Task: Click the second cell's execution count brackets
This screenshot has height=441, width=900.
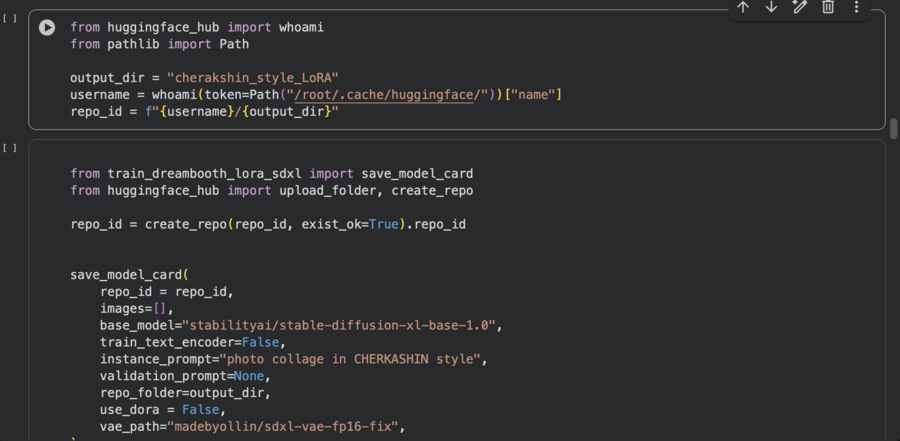Action: tap(10, 148)
